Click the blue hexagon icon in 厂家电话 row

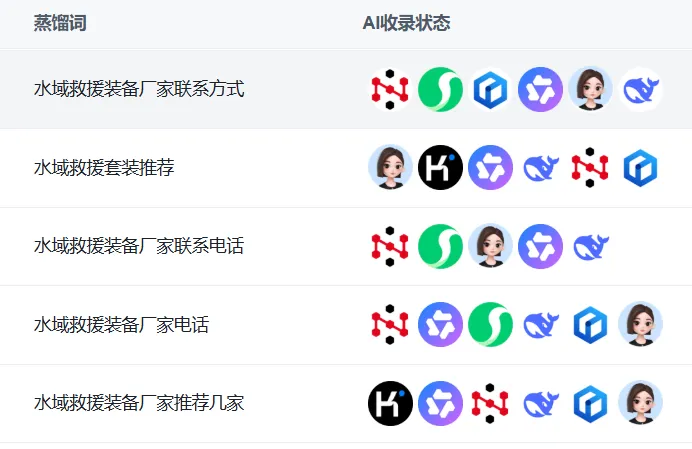click(x=590, y=324)
